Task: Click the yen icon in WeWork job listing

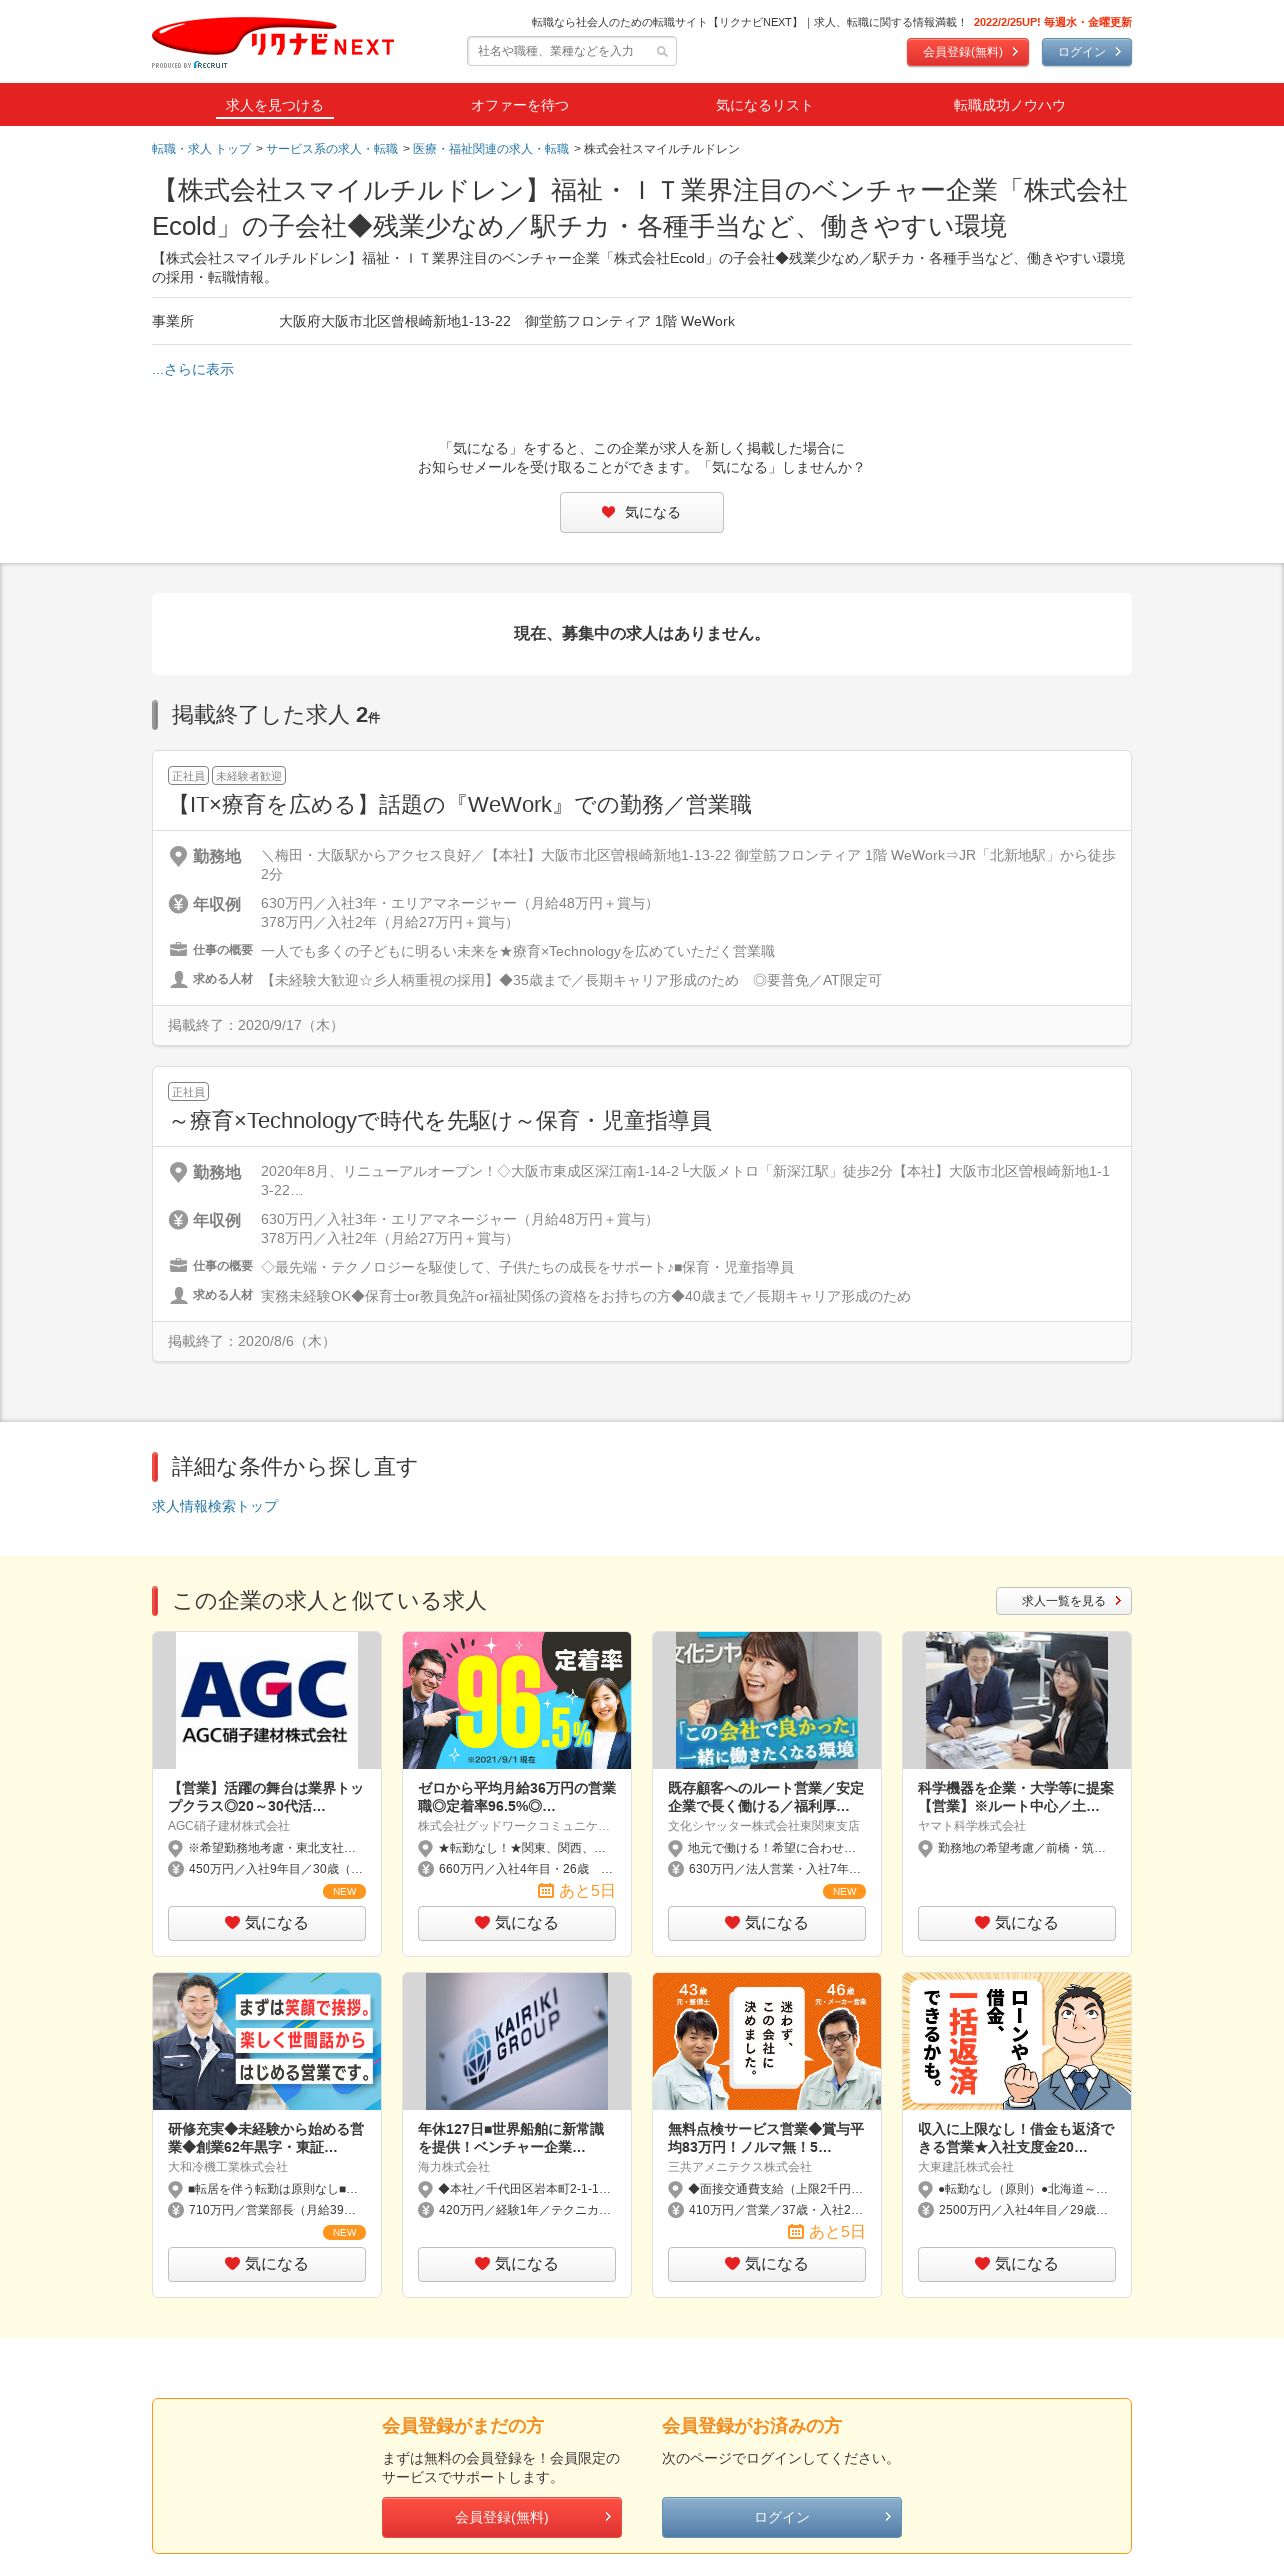Action: pyautogui.click(x=178, y=904)
